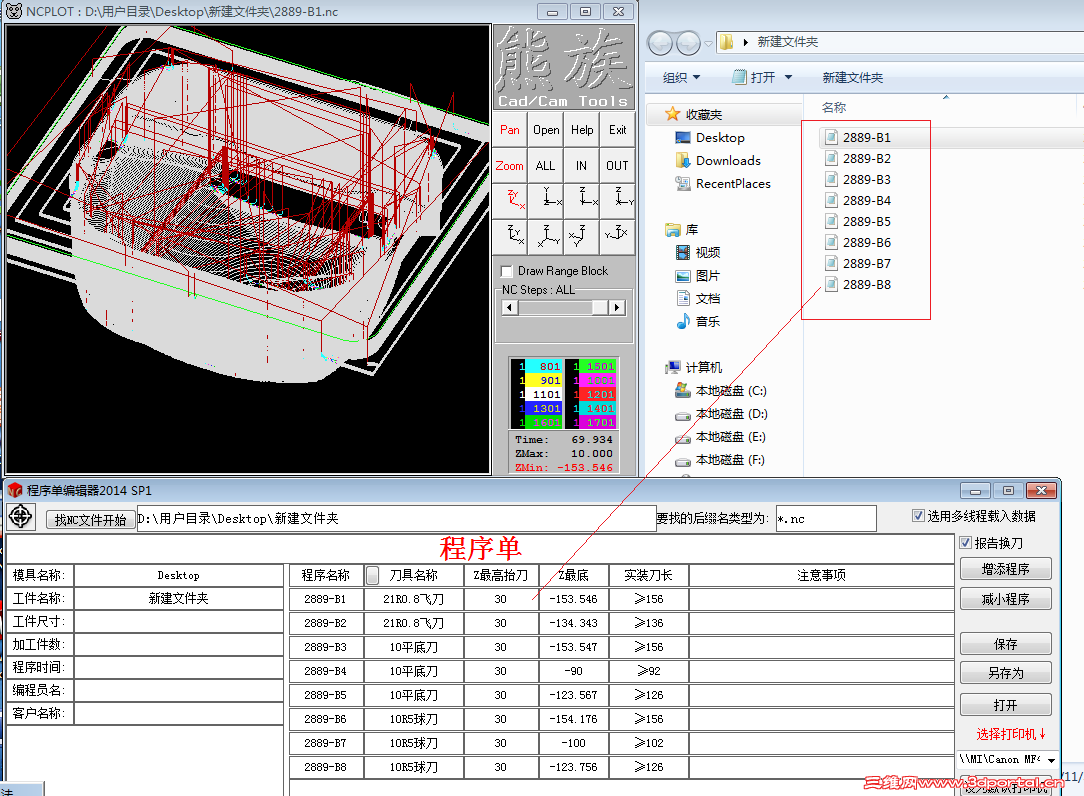Click NC Steps slider left arrow
1084x796 pixels.
tap(510, 307)
